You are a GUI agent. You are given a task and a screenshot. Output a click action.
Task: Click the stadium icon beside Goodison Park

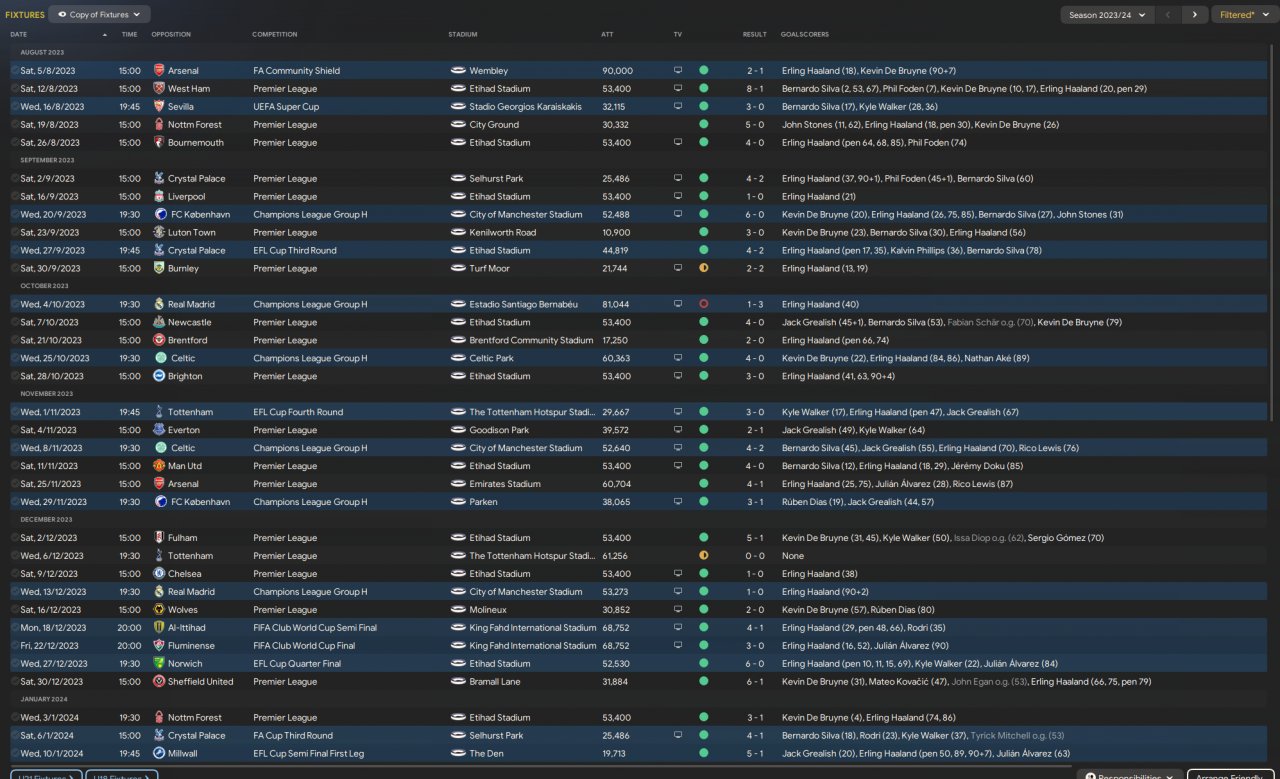tap(458, 430)
